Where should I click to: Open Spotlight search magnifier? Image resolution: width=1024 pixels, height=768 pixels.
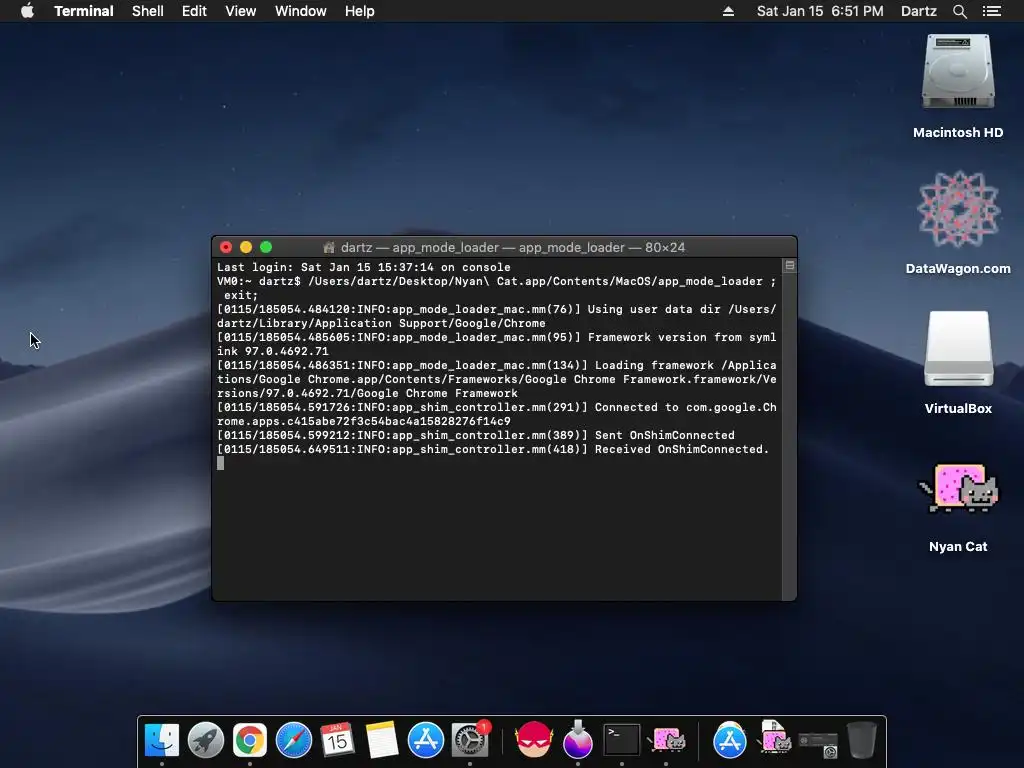click(x=959, y=11)
